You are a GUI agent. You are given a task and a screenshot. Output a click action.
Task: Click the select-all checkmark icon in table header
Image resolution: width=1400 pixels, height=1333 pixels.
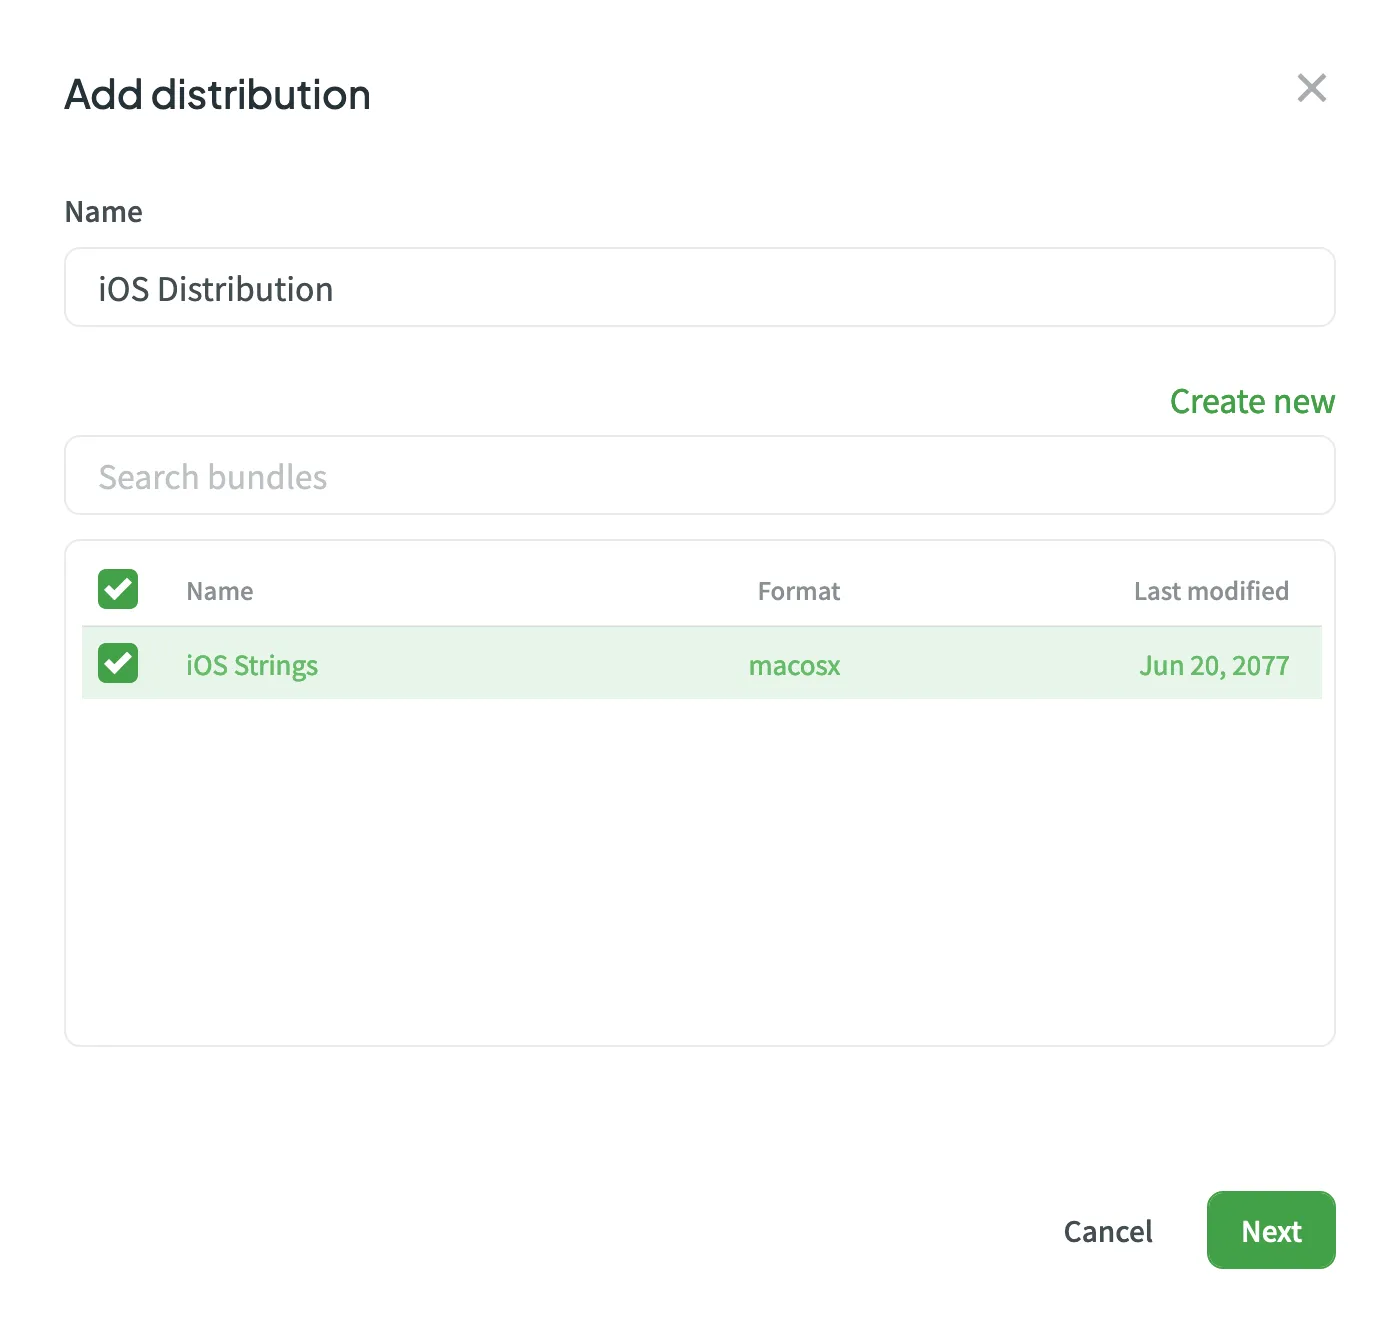117,589
